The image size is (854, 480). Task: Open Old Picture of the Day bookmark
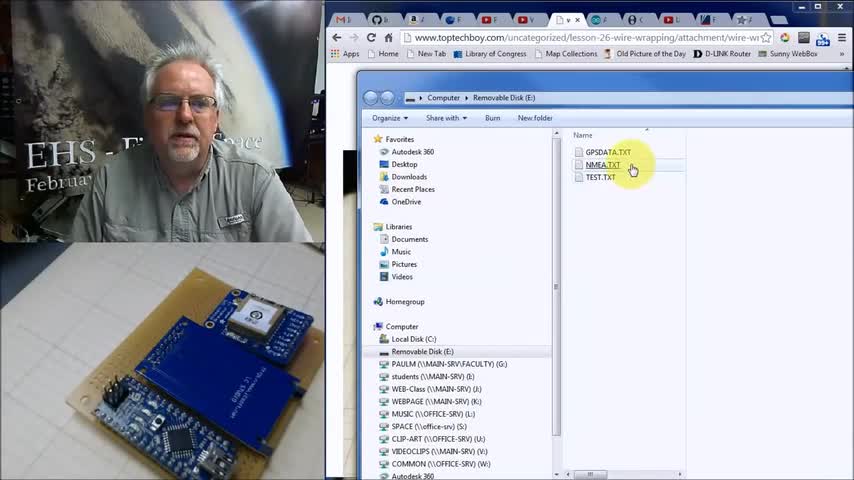[x=645, y=54]
